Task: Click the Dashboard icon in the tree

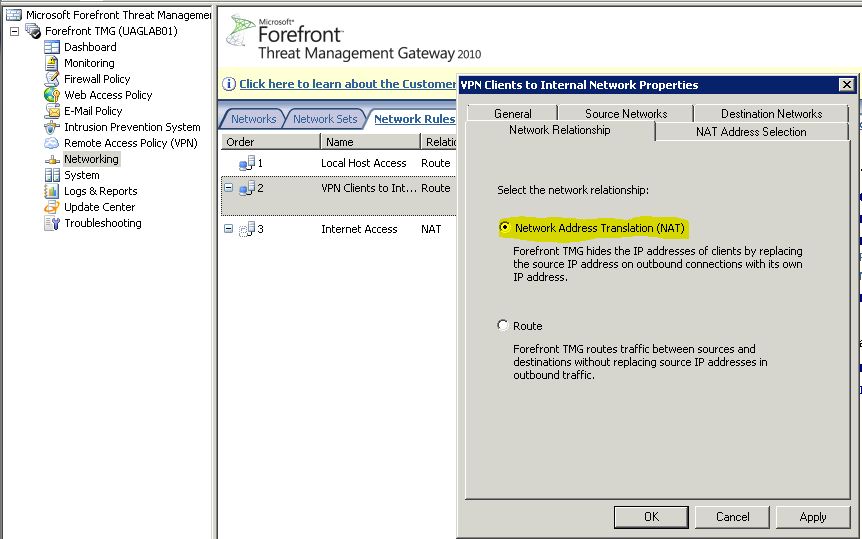Action: coord(52,47)
